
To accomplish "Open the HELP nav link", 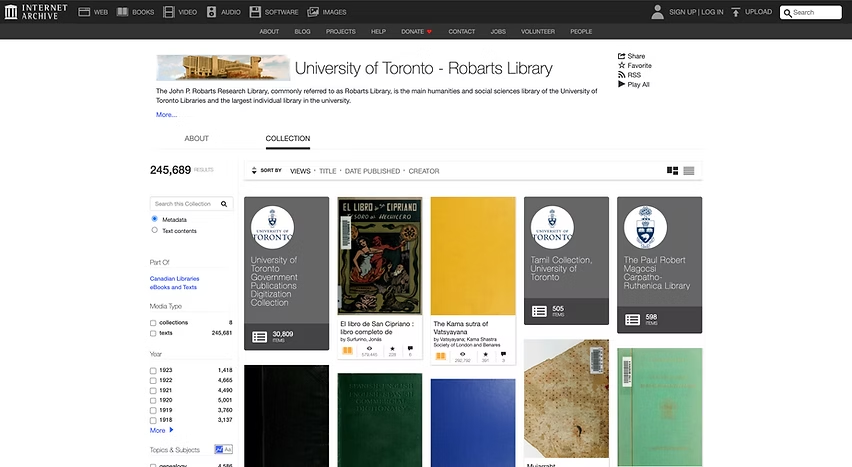I will pos(378,32).
